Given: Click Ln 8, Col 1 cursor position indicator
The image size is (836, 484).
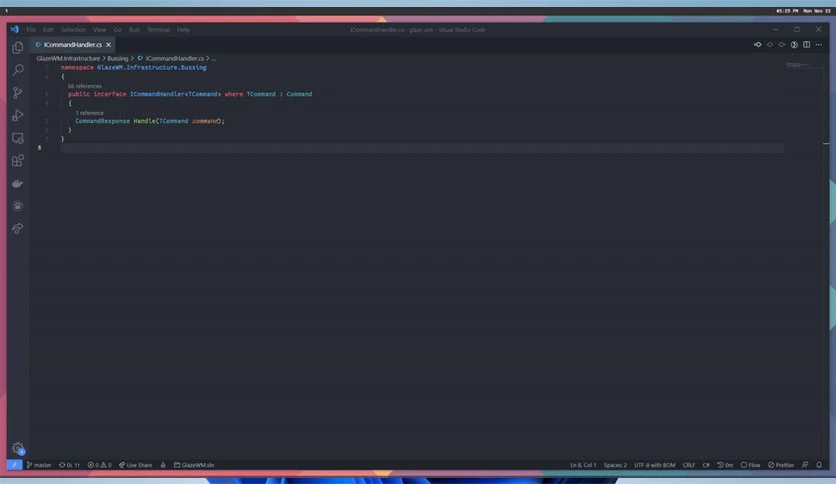Looking at the screenshot, I should click(x=583, y=465).
